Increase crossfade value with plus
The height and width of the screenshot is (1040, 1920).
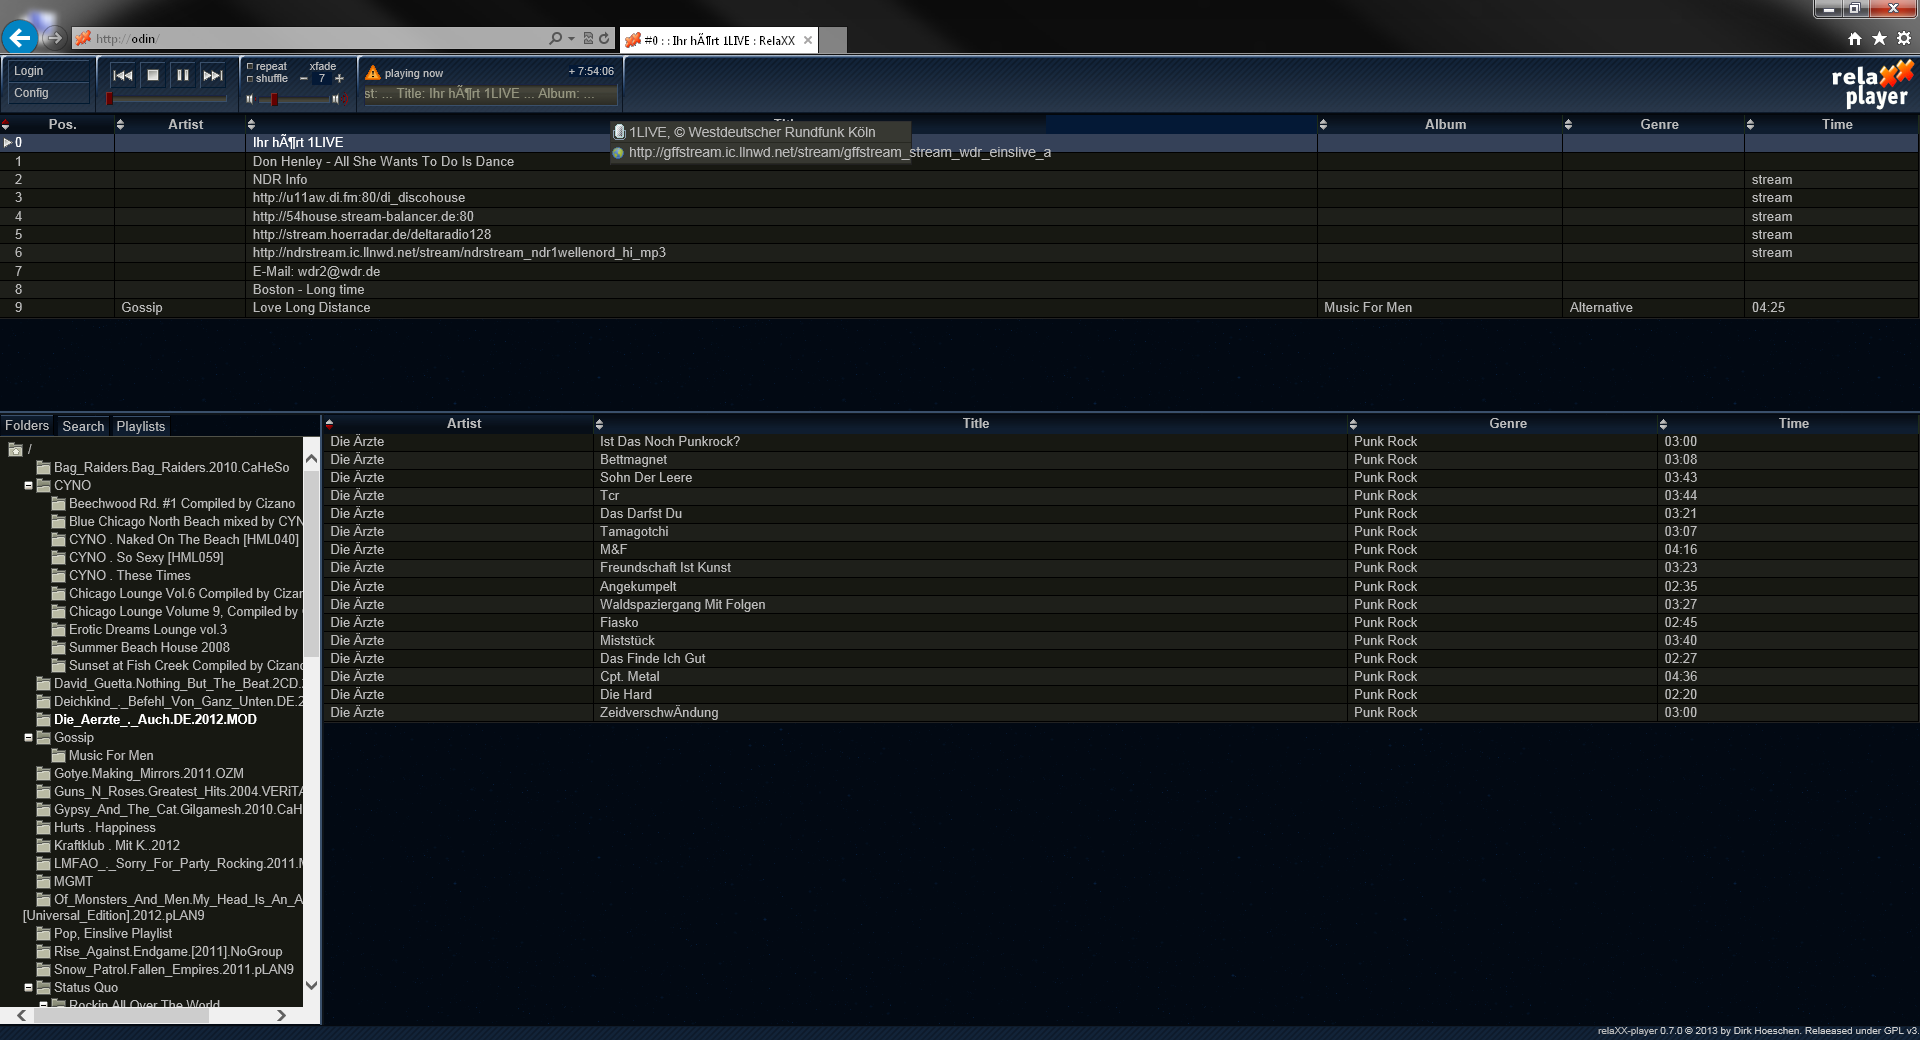point(339,79)
